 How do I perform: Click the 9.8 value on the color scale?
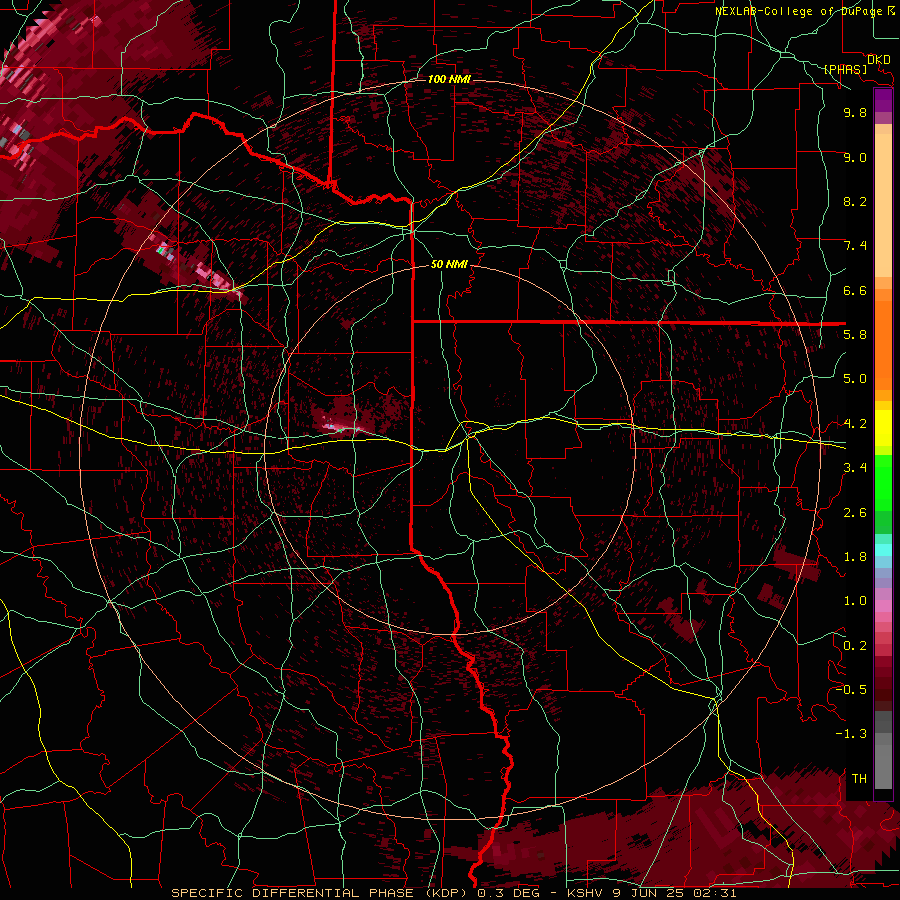tap(855, 112)
